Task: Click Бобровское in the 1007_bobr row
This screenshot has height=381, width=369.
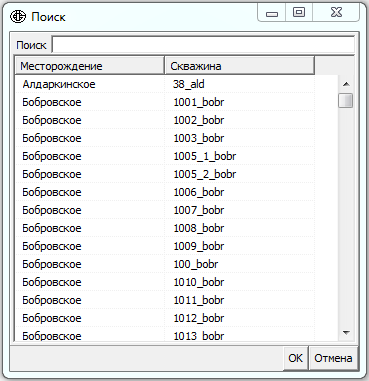Action: click(52, 210)
